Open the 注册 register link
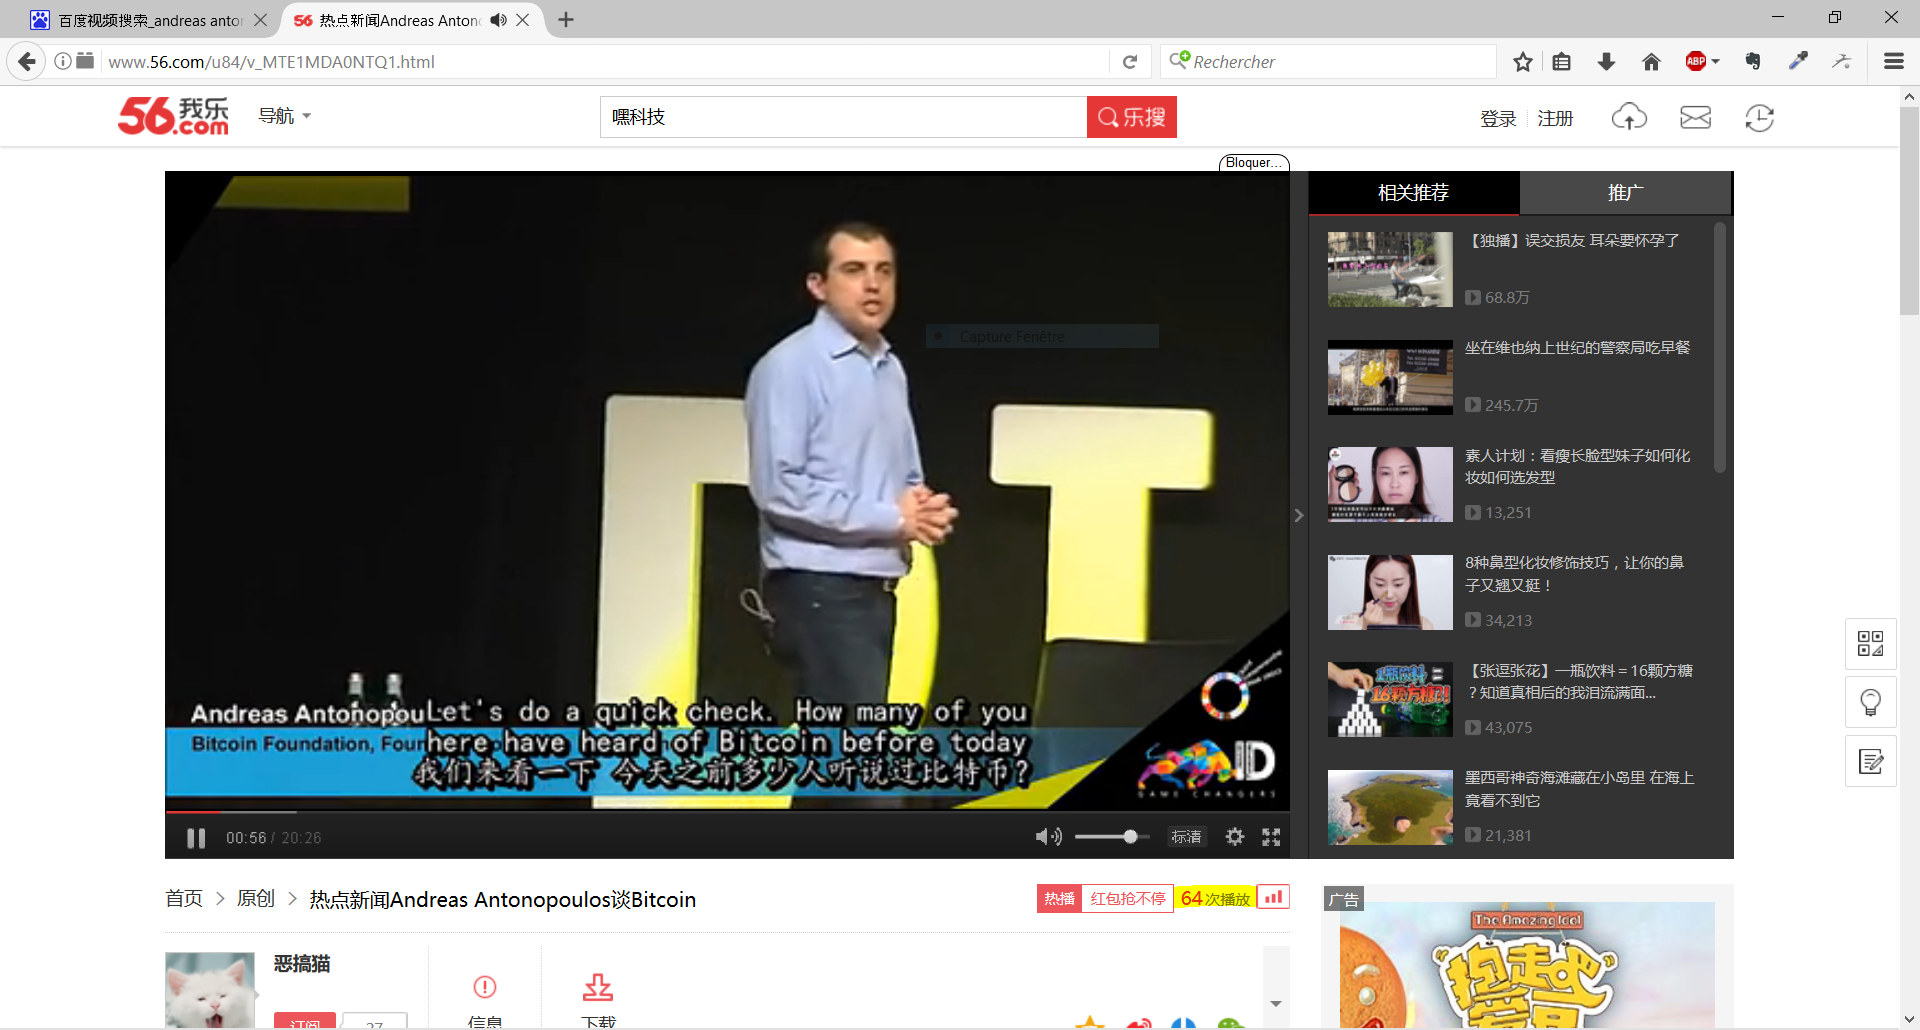Screen dimensions: 1920x1030 tap(1555, 119)
